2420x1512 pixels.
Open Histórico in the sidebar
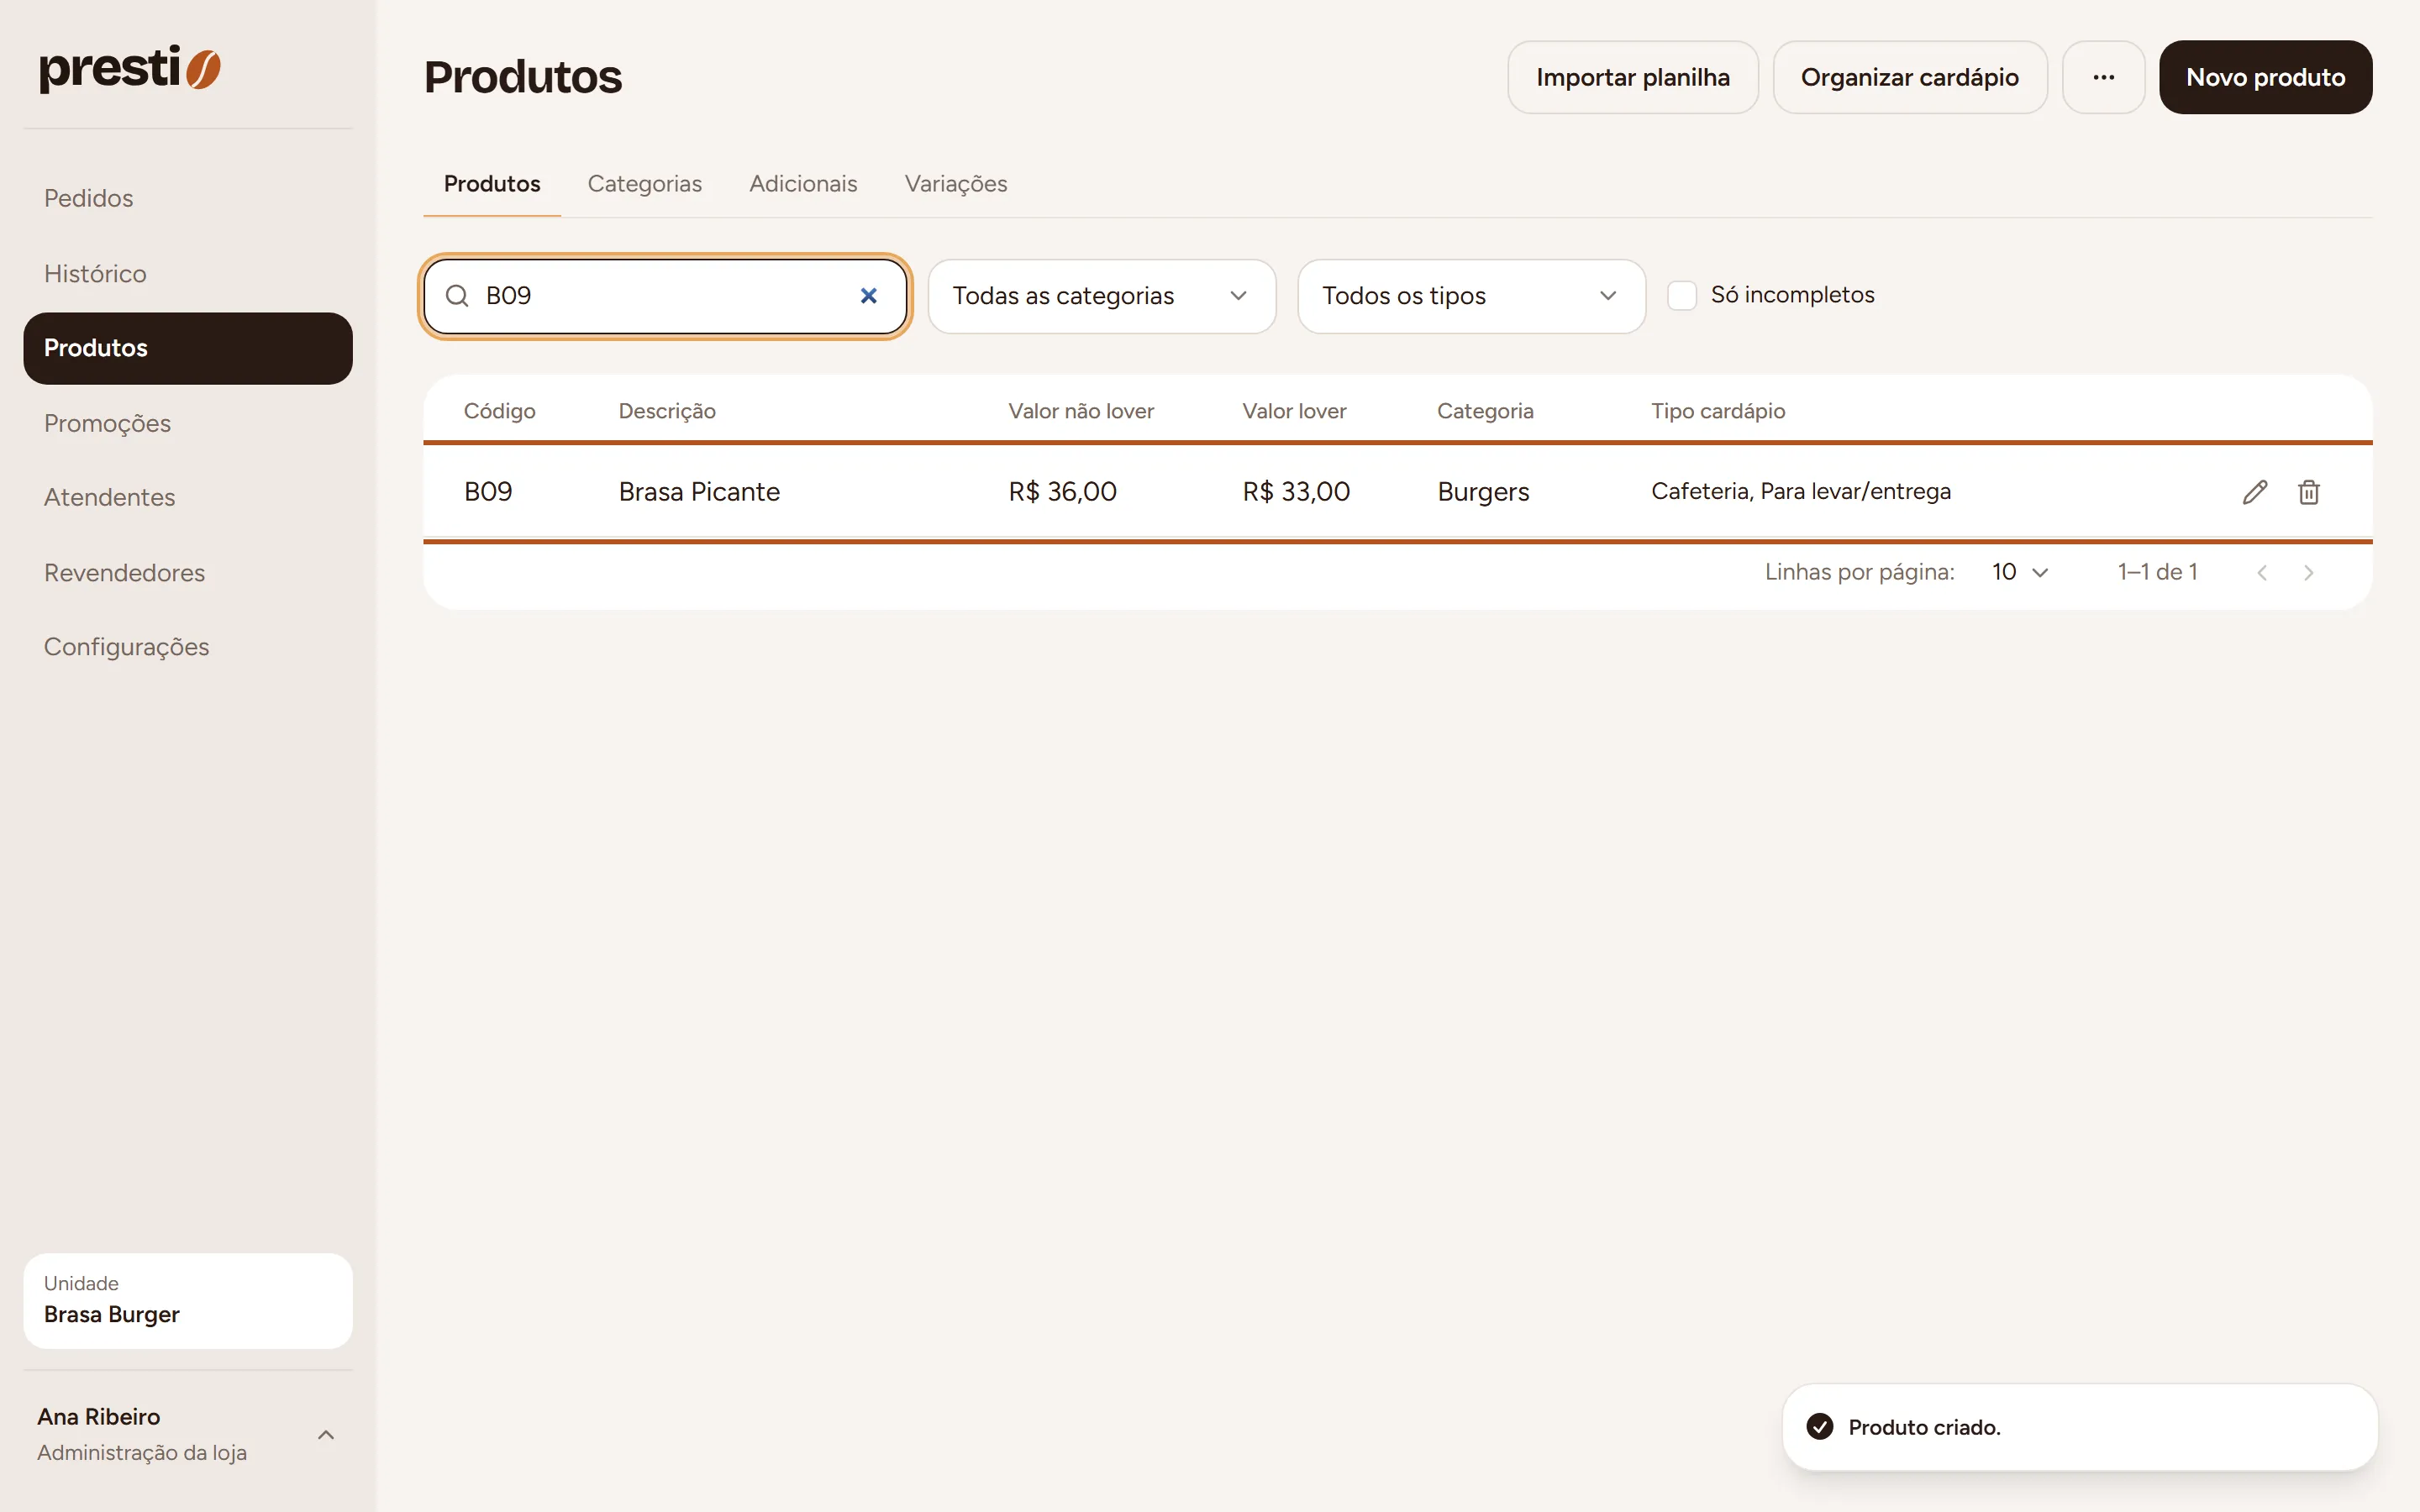pyautogui.click(x=188, y=273)
